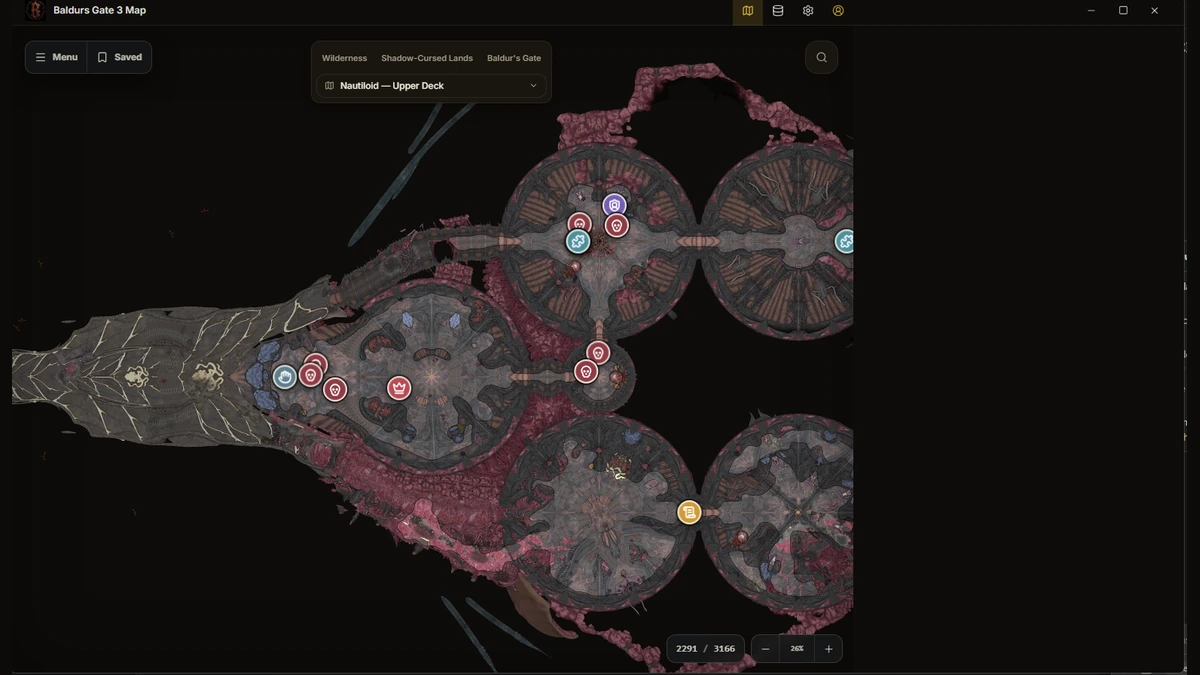Select the map view icon in the title bar
This screenshot has height=675, width=1200.
(x=747, y=11)
